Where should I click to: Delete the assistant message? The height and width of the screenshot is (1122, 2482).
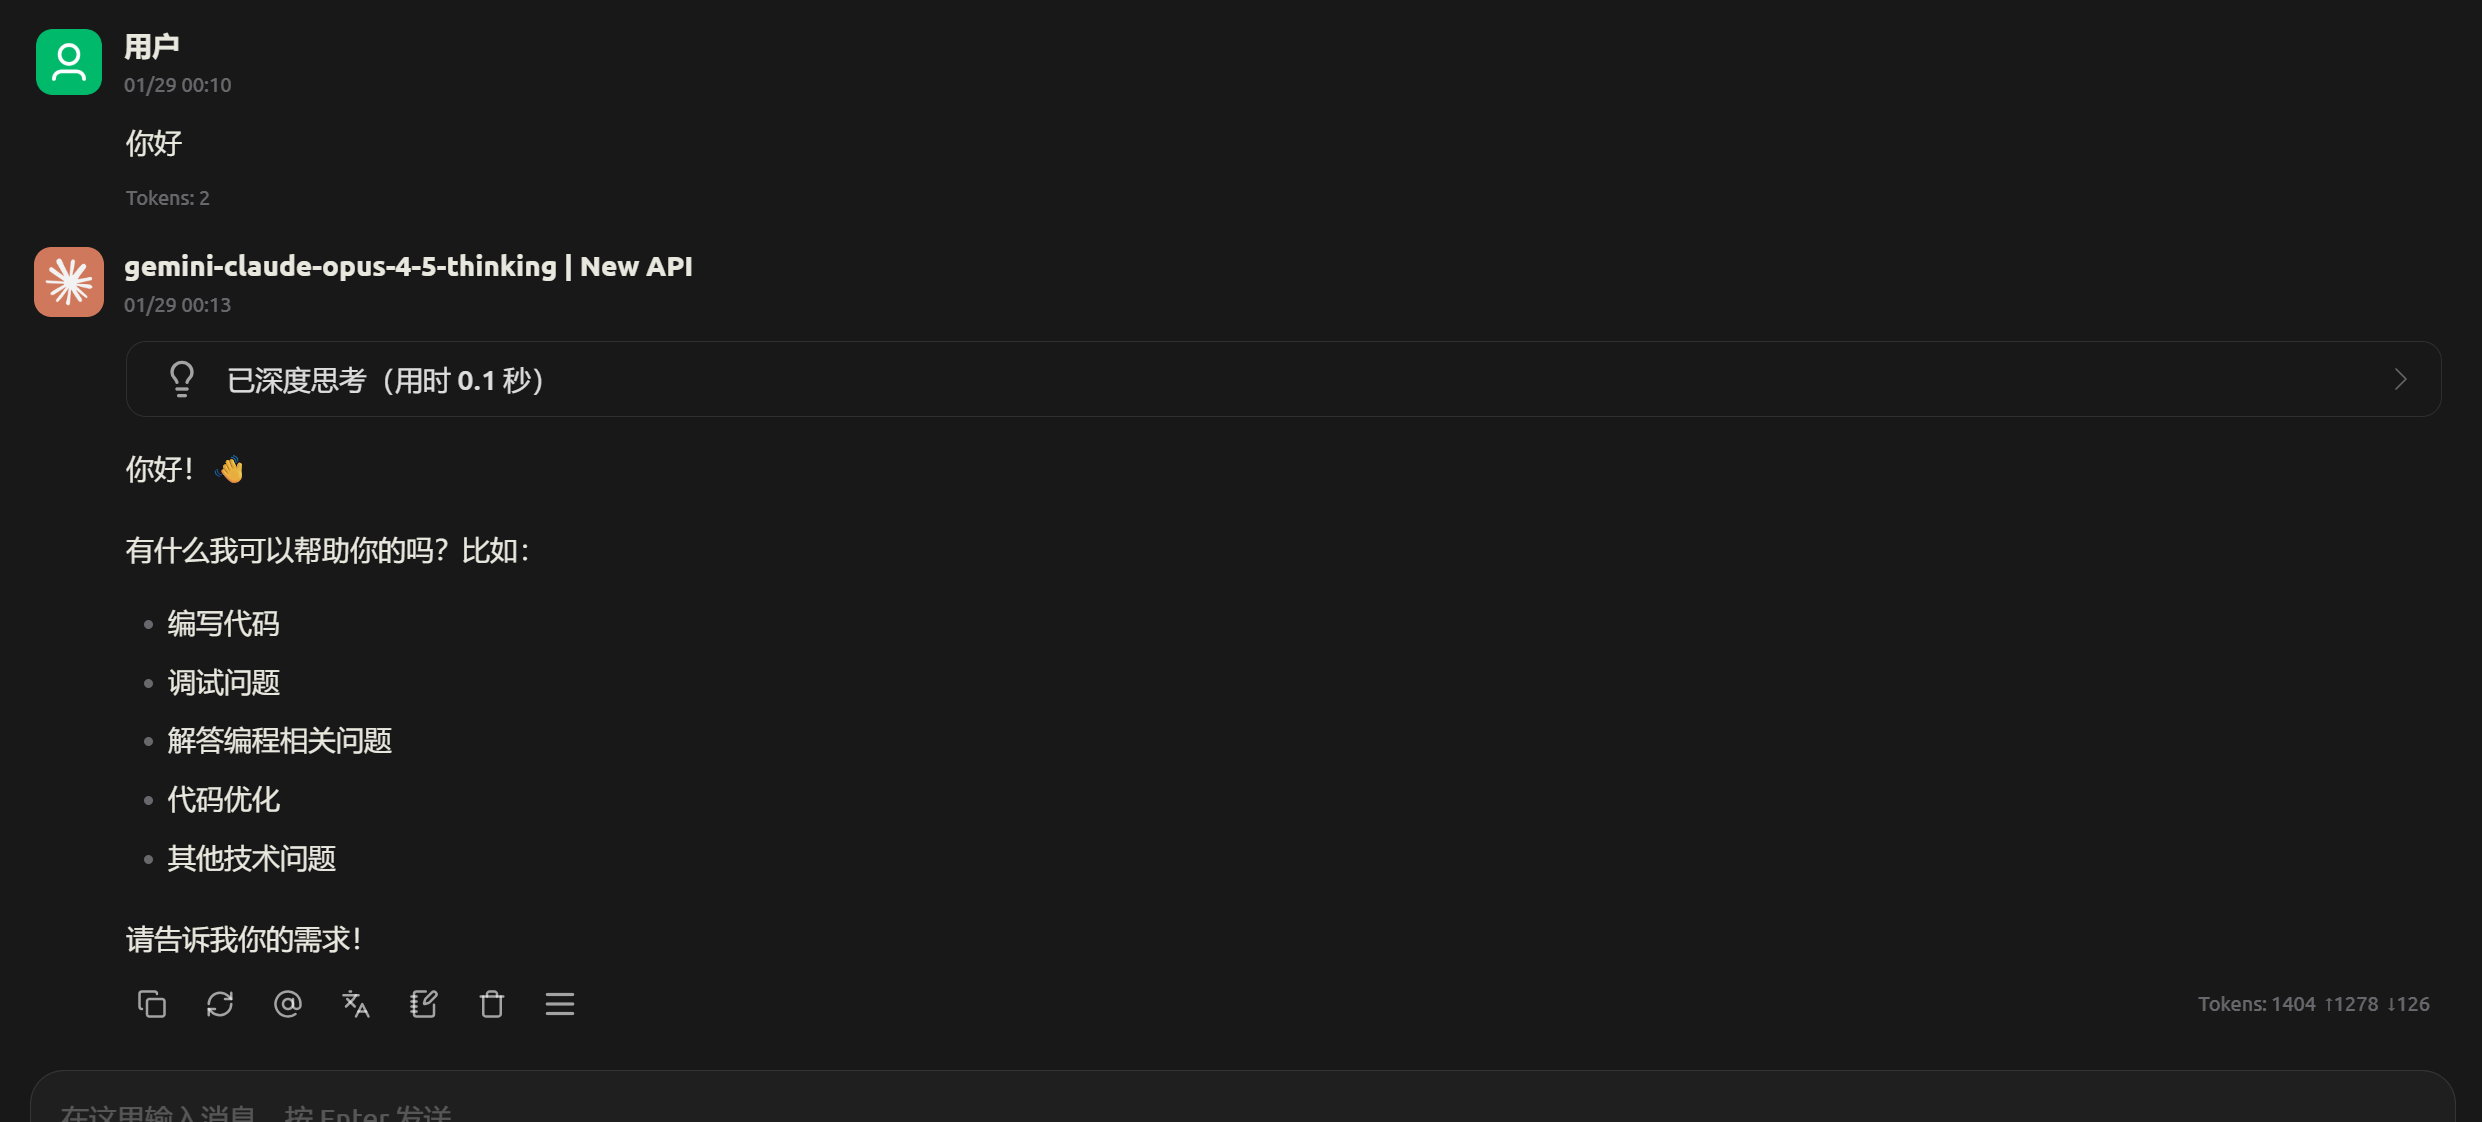492,1004
